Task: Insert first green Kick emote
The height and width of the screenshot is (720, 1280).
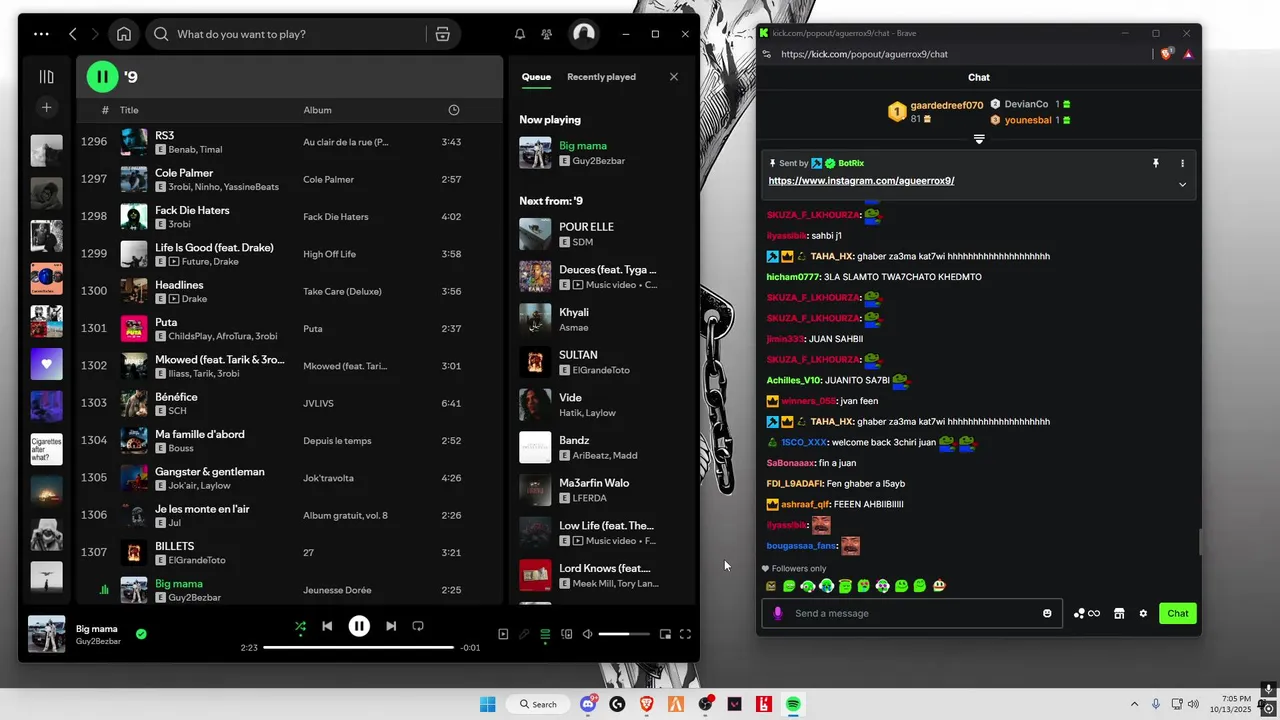Action: tap(789, 586)
